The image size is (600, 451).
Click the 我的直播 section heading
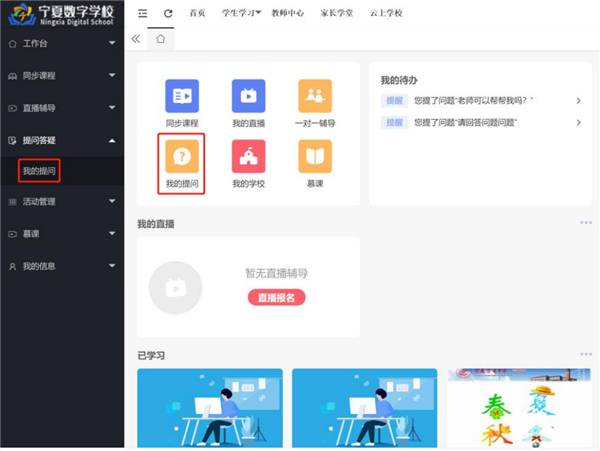[156, 224]
